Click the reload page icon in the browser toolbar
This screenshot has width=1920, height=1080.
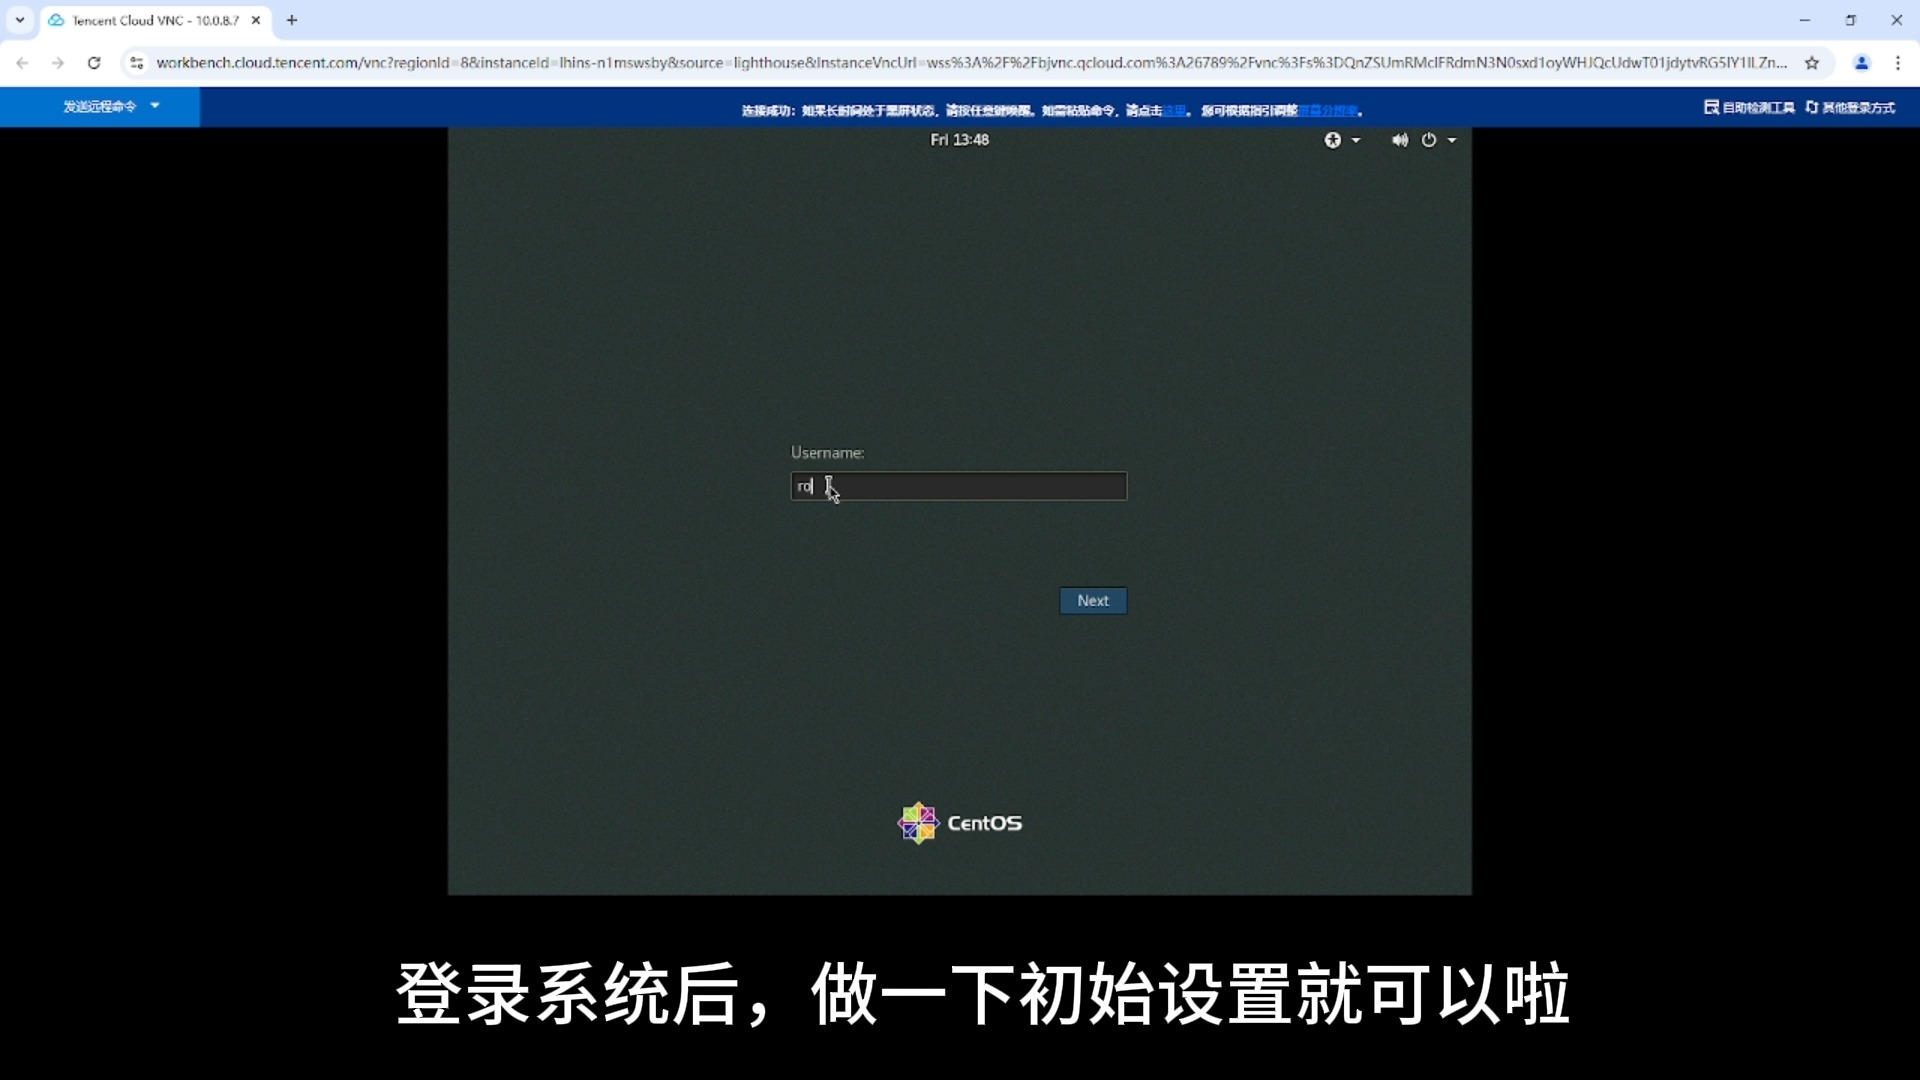(x=94, y=62)
